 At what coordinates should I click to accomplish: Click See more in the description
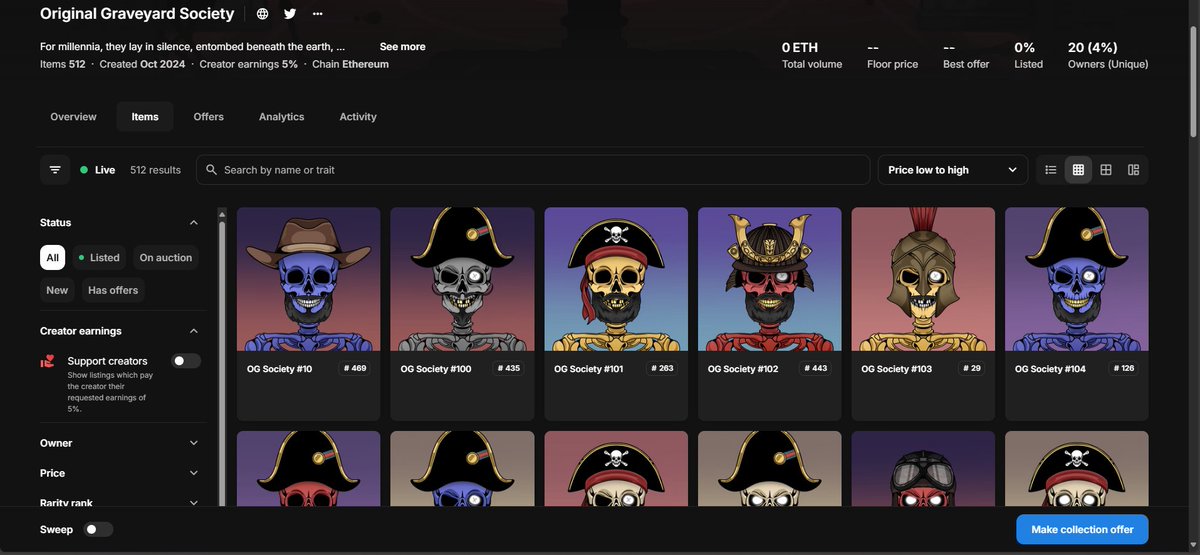tap(403, 47)
